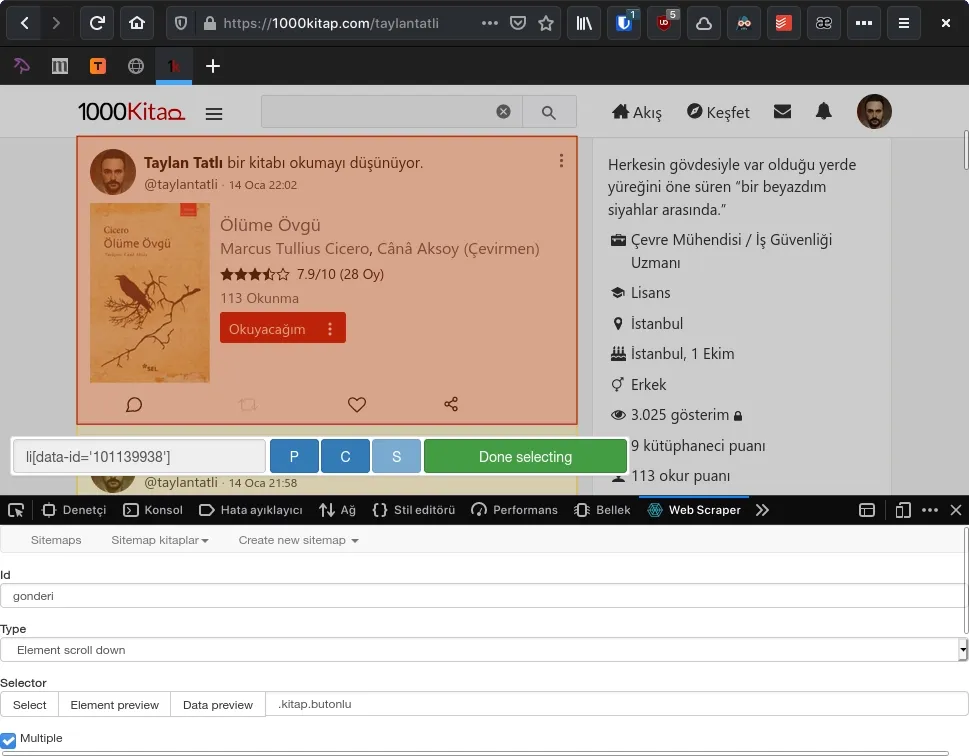Screen dimensions: 969x756
Task: Expand the Sitemap kitaplar dropdown
Action: pyautogui.click(x=160, y=540)
